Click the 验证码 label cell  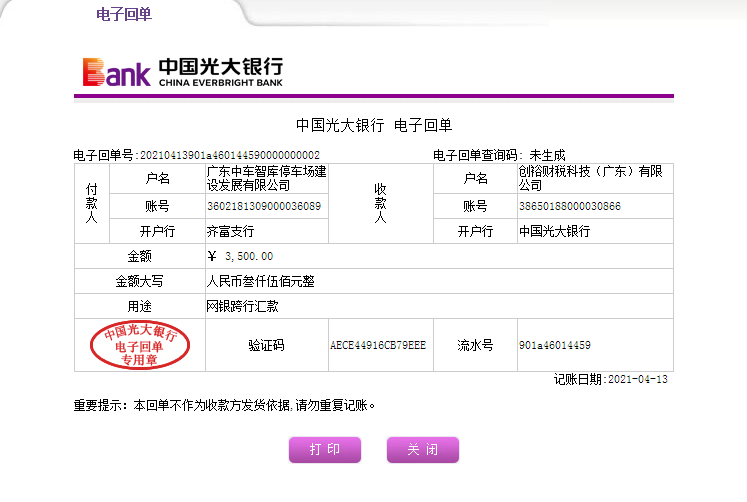pos(267,345)
